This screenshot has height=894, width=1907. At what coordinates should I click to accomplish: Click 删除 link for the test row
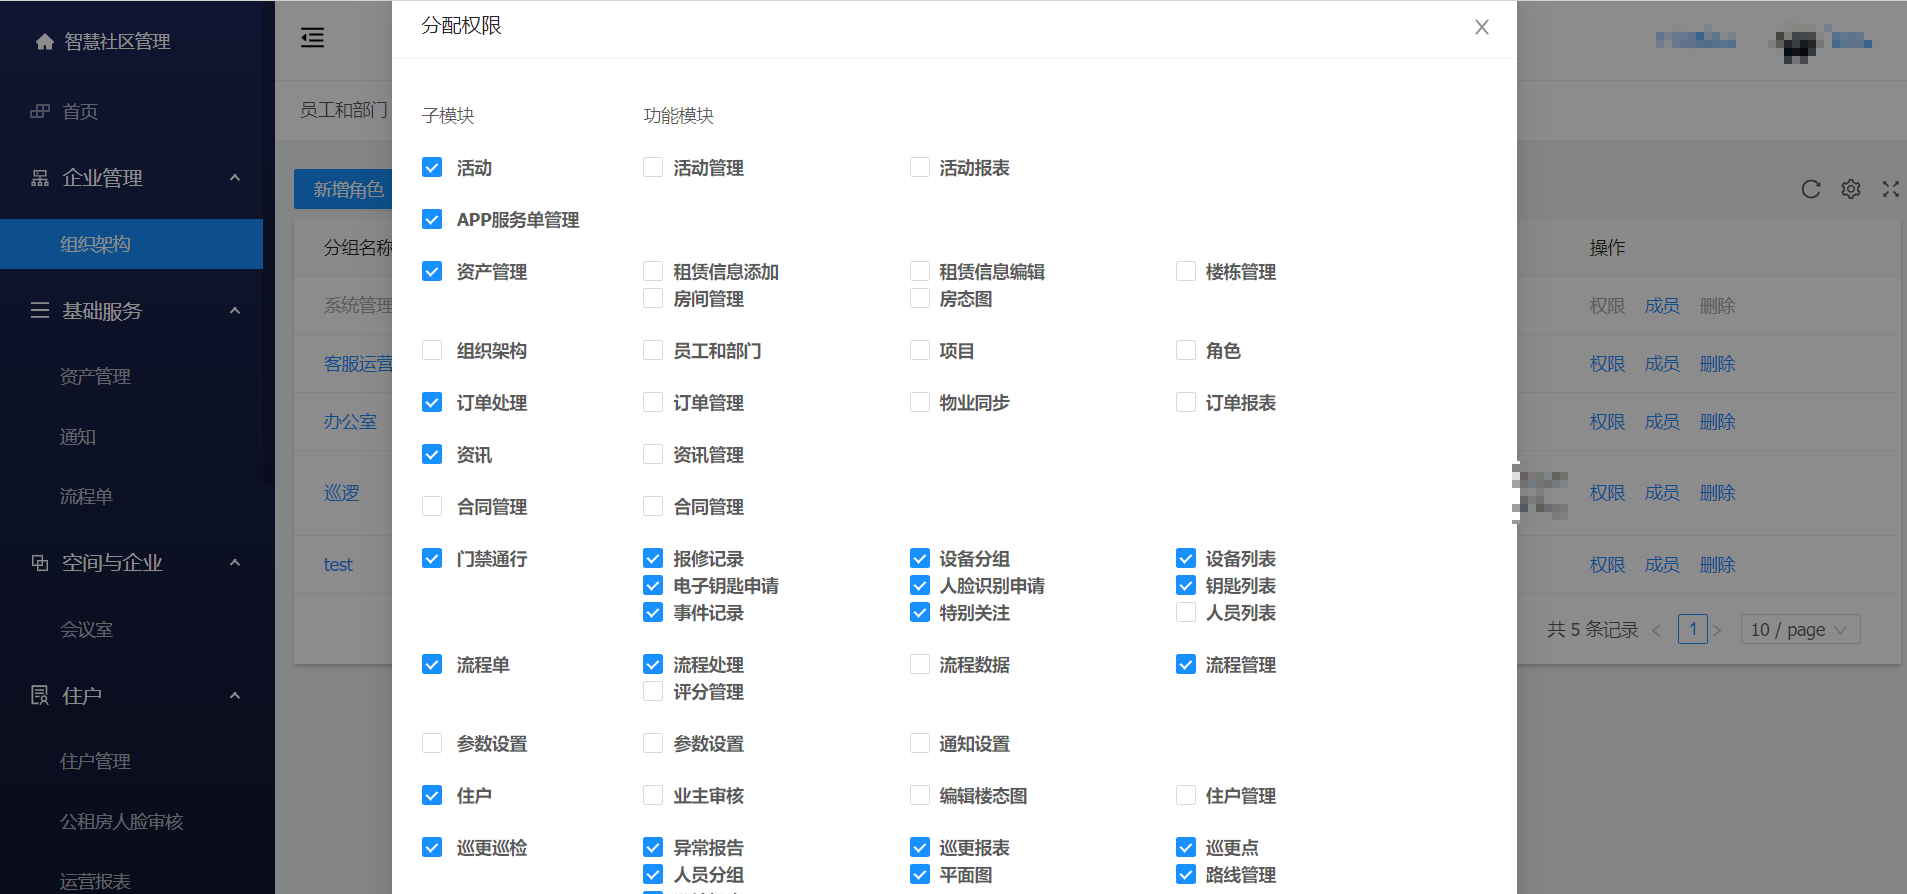[1717, 565]
